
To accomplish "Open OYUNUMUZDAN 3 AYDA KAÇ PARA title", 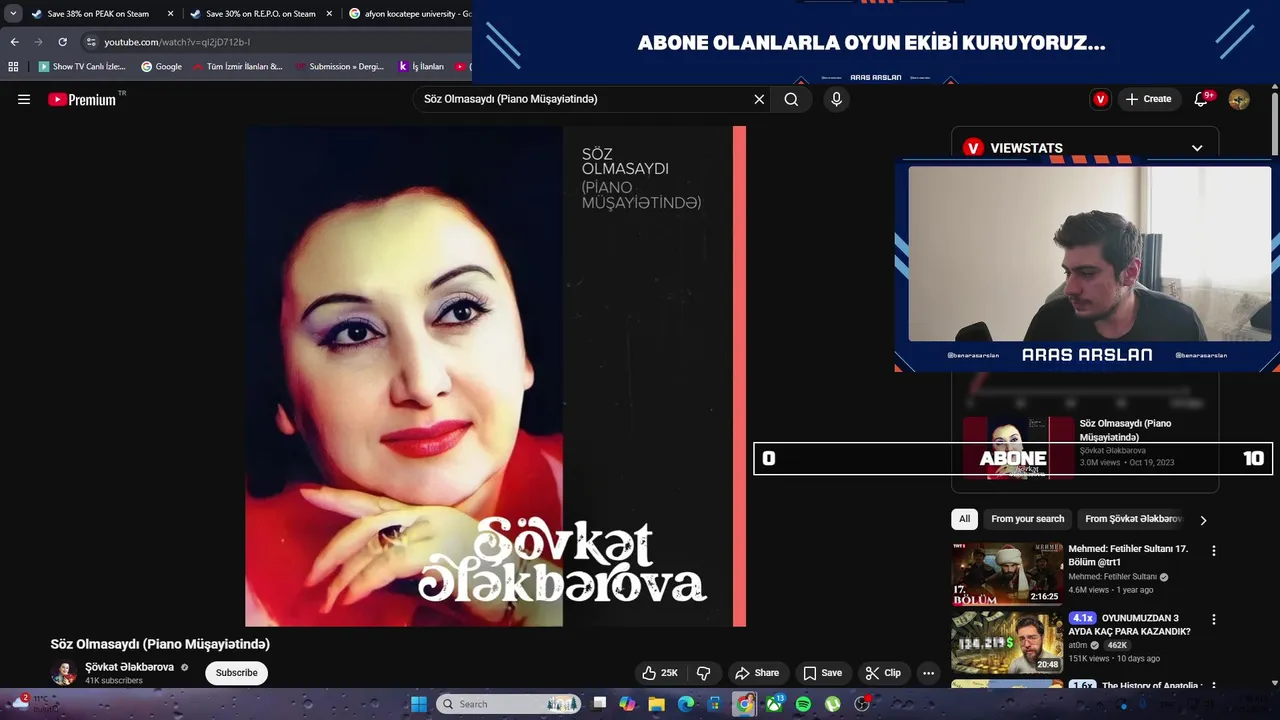I will 1130,625.
